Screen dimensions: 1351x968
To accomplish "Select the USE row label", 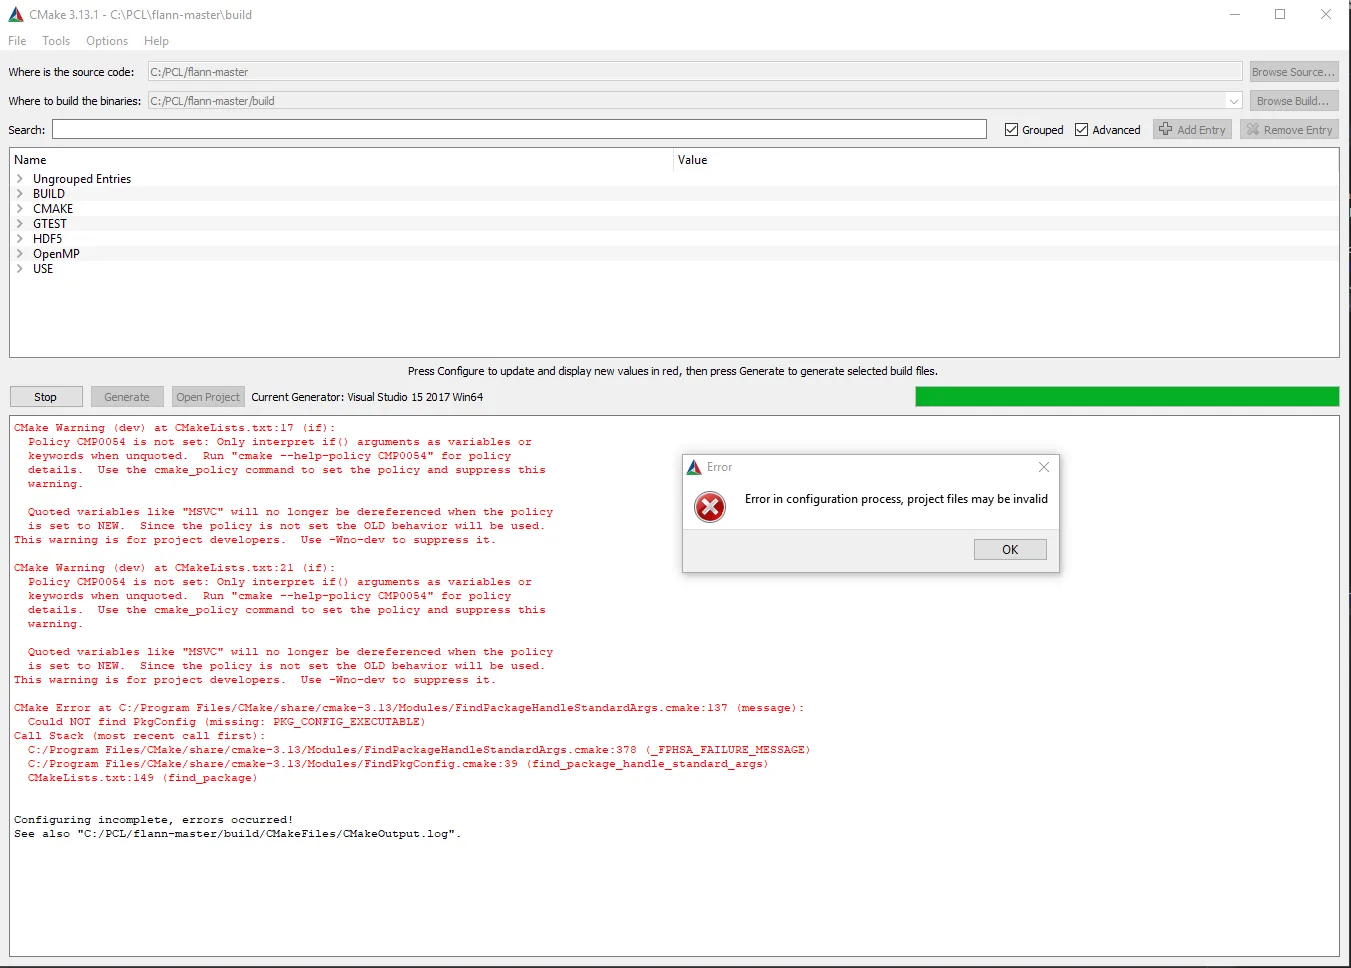I will [43, 269].
